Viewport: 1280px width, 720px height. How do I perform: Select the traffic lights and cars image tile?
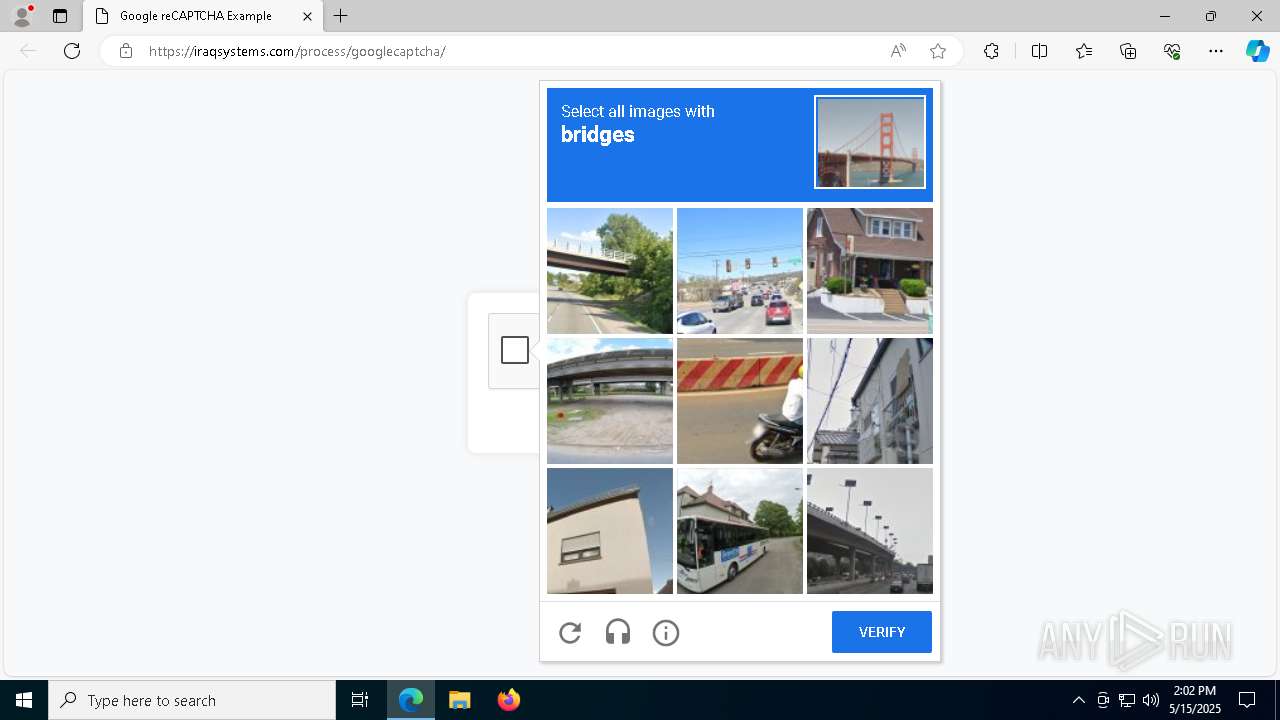coord(740,271)
